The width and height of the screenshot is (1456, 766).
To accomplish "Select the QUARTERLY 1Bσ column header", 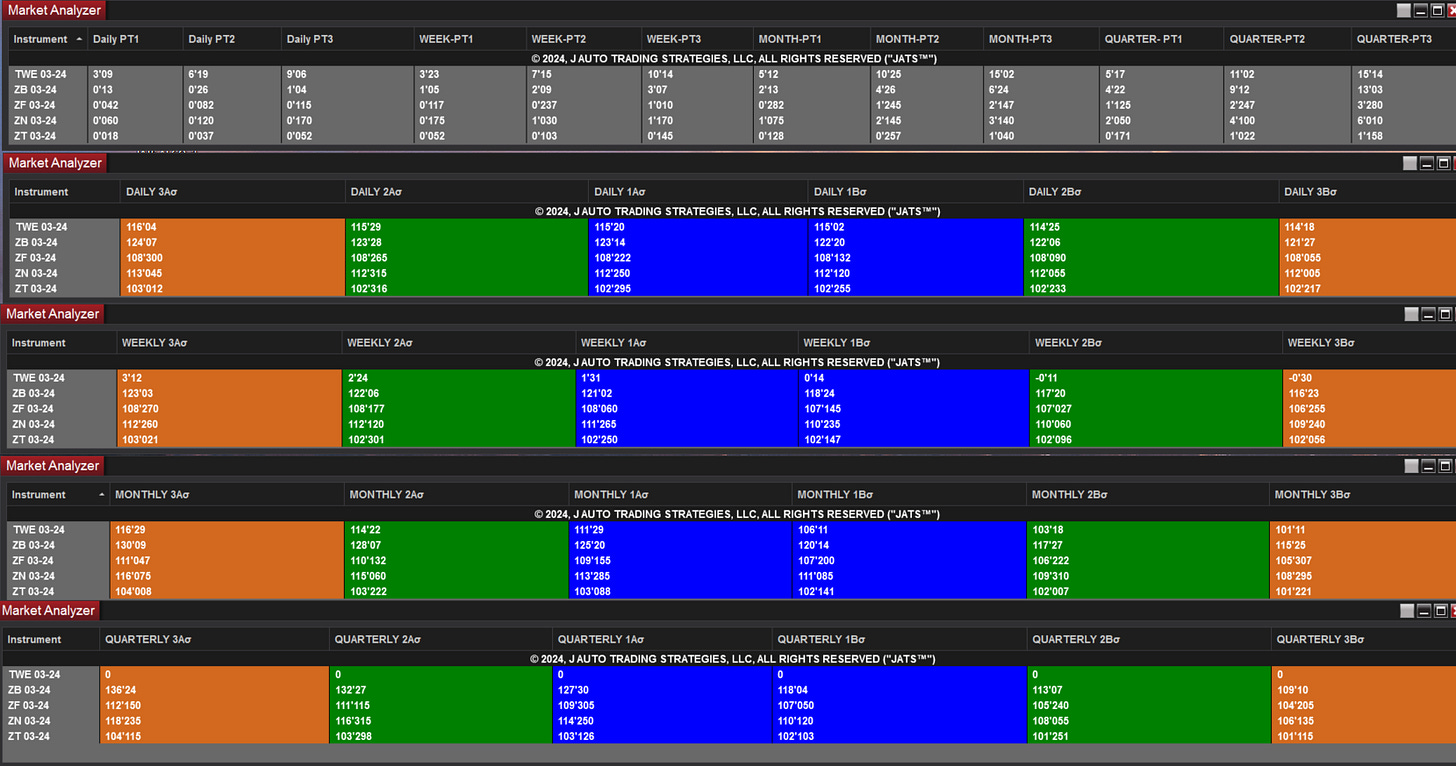I will pyautogui.click(x=899, y=639).
